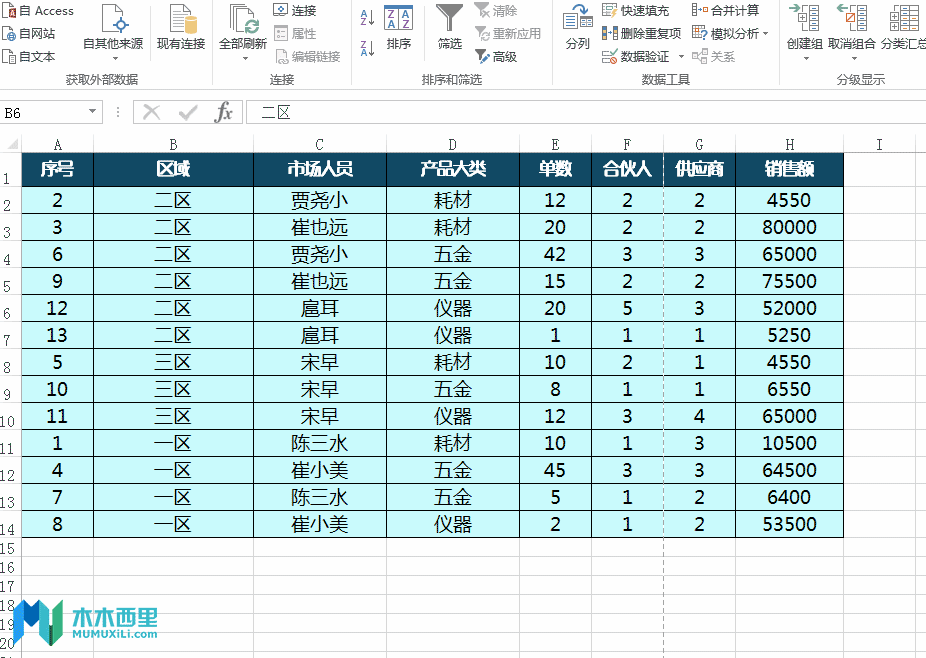Click 快速填充 flash fill
Screen dimensions: 926x658
[x=635, y=11]
